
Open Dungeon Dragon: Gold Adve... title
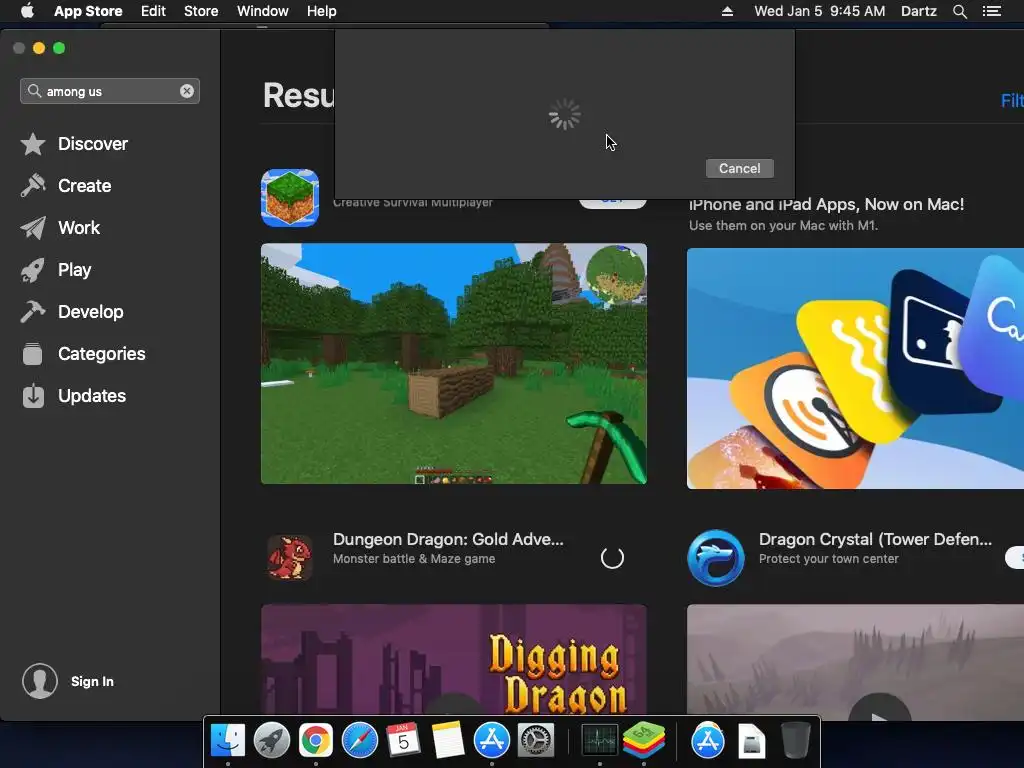tap(448, 539)
